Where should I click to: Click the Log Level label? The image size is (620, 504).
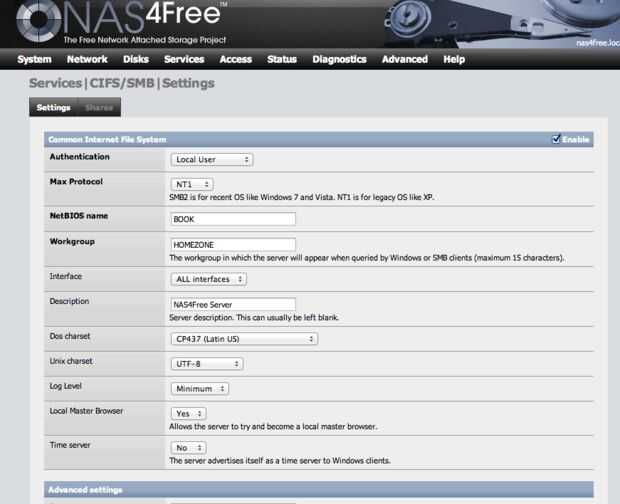65,386
